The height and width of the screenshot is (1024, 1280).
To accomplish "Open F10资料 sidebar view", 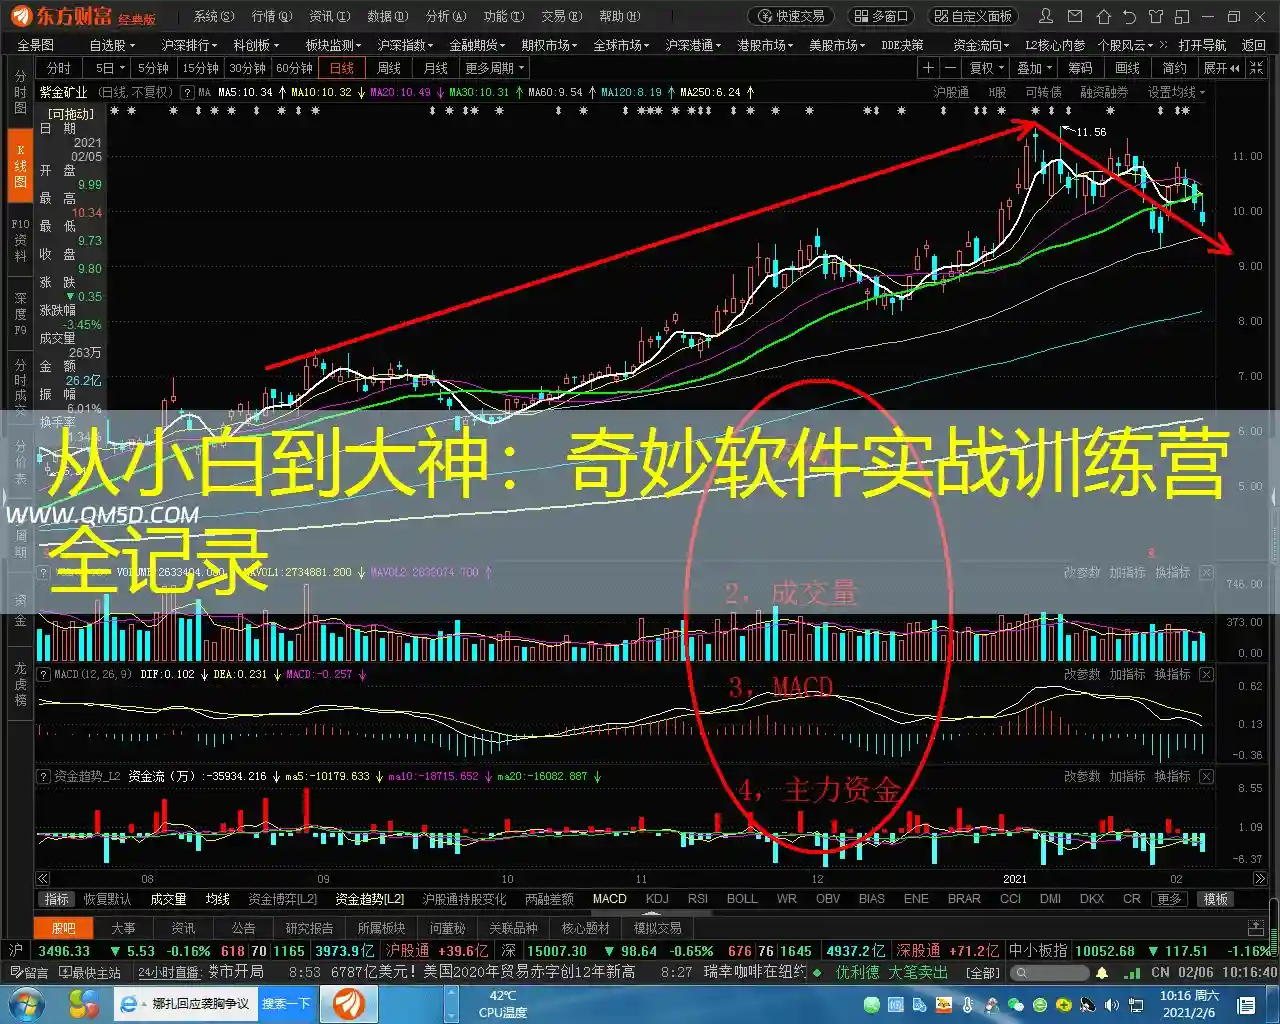I will (x=20, y=240).
